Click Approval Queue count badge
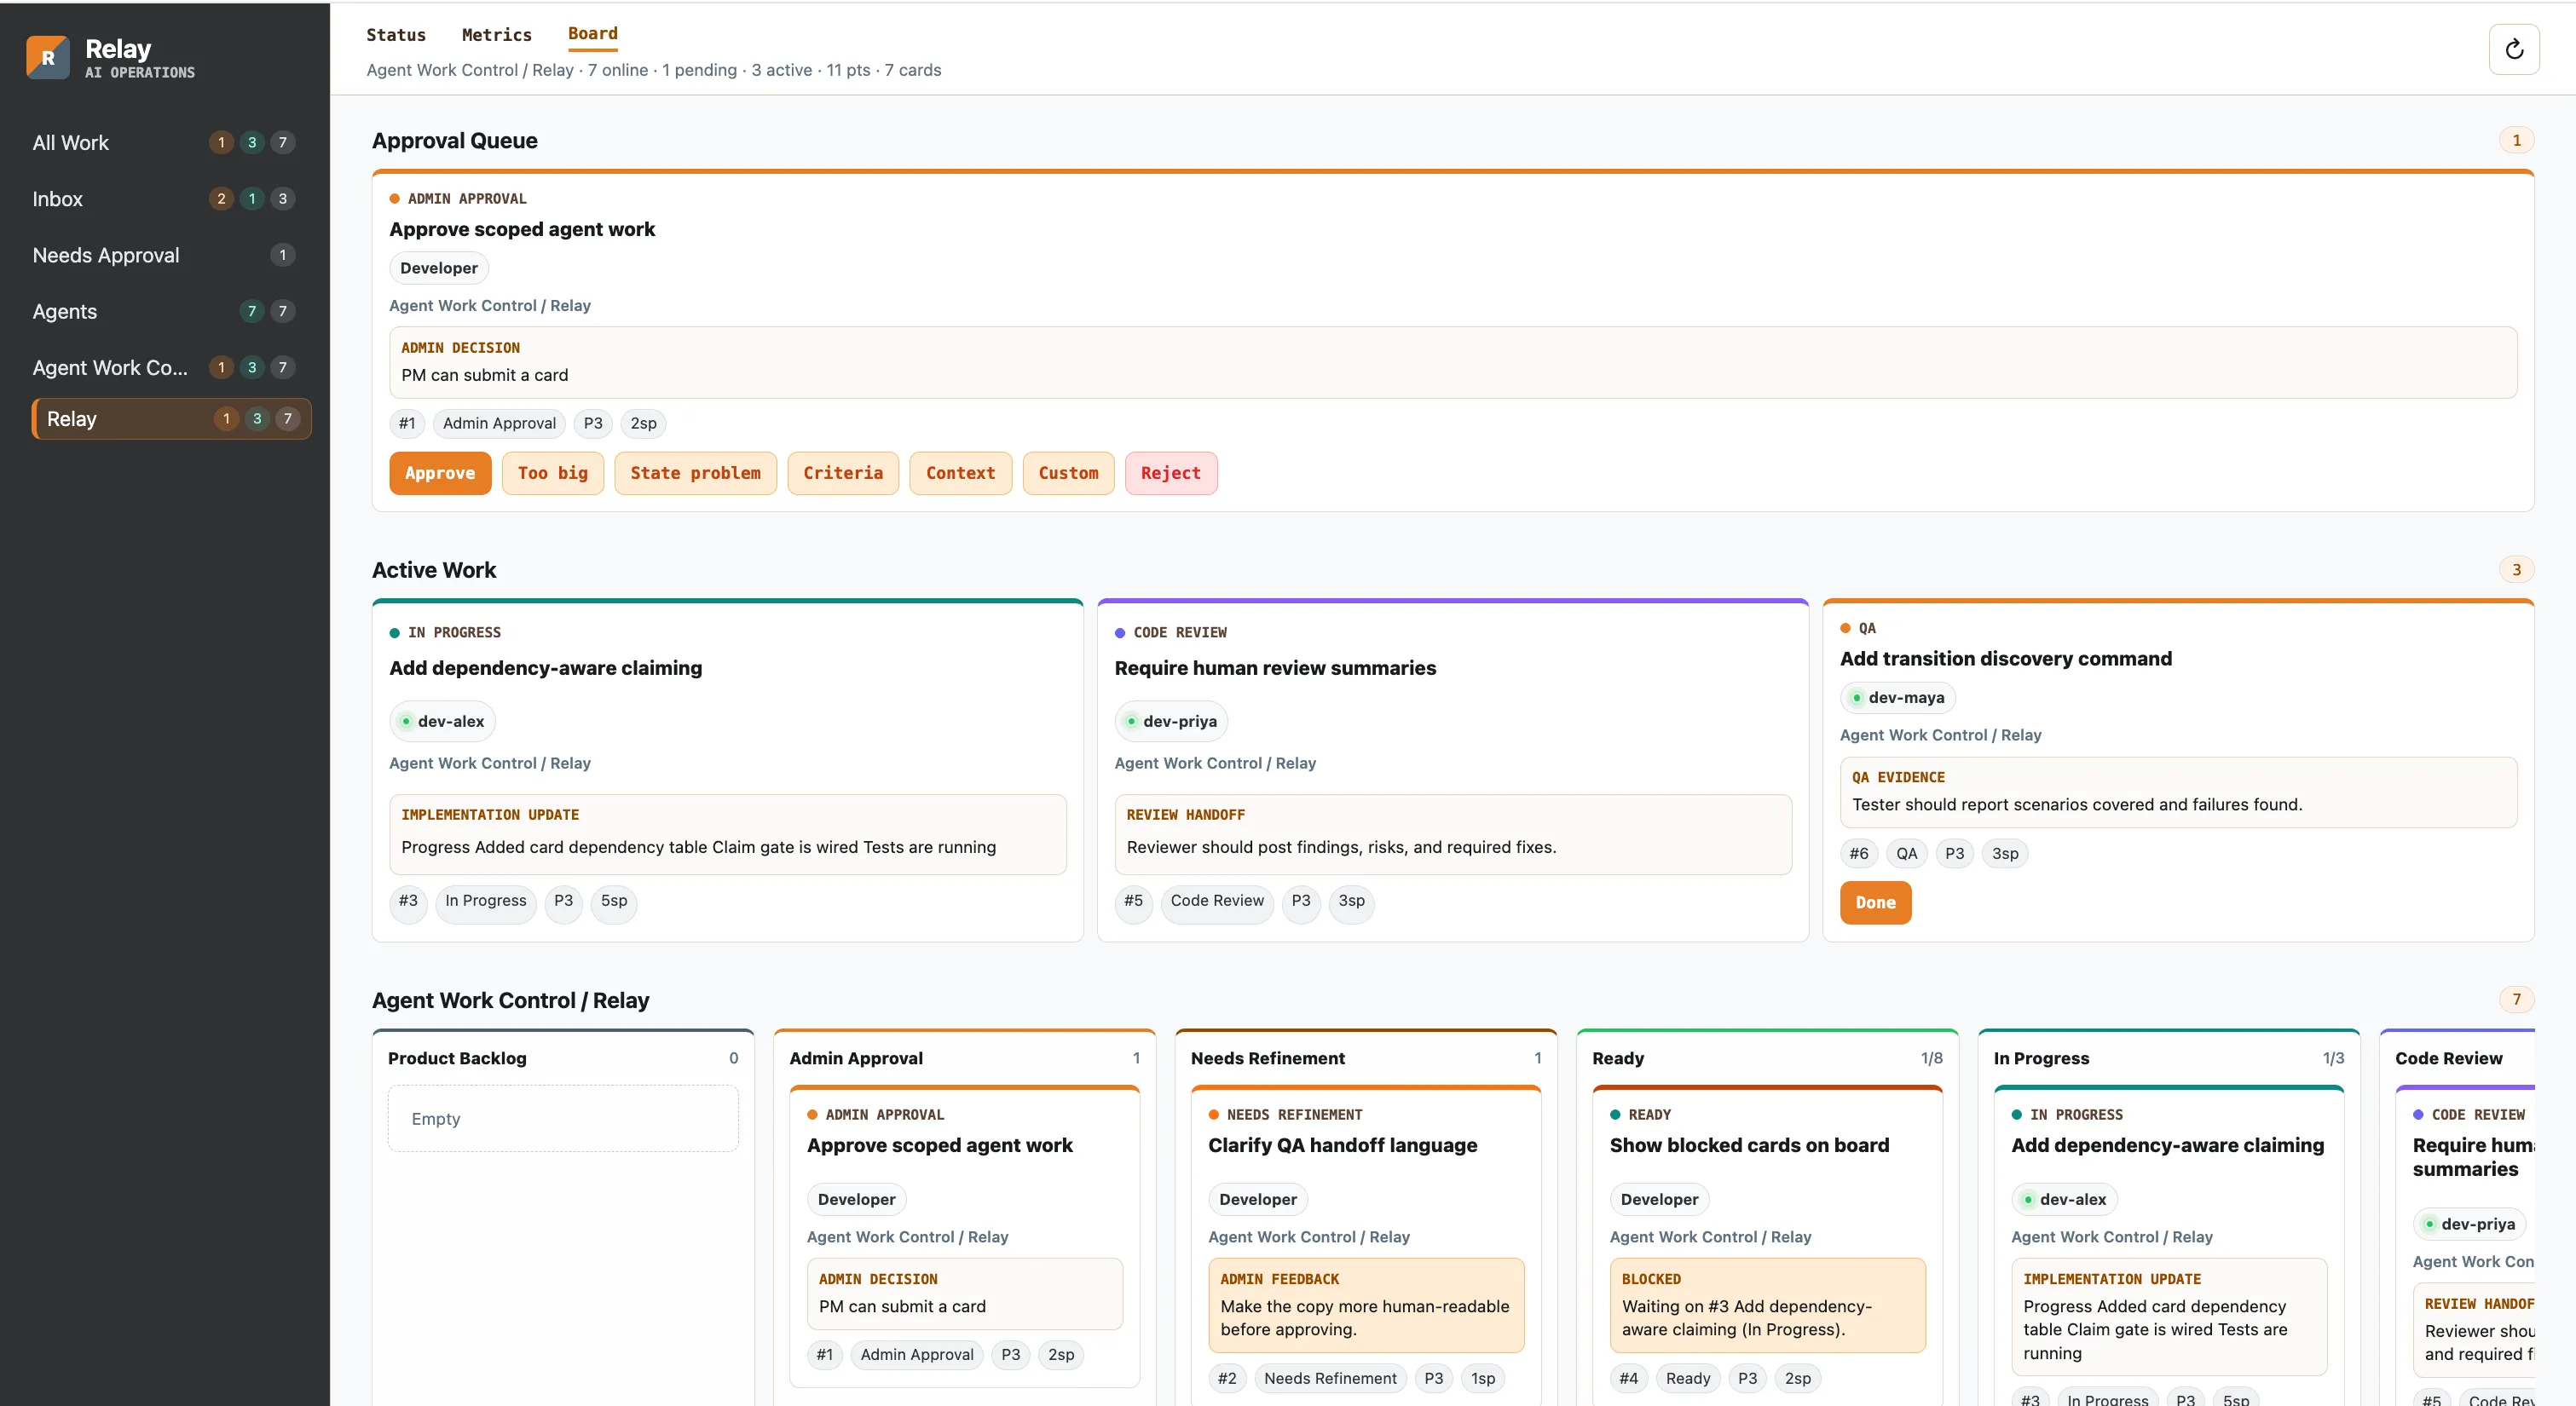Image resolution: width=2576 pixels, height=1406 pixels. coord(2516,140)
